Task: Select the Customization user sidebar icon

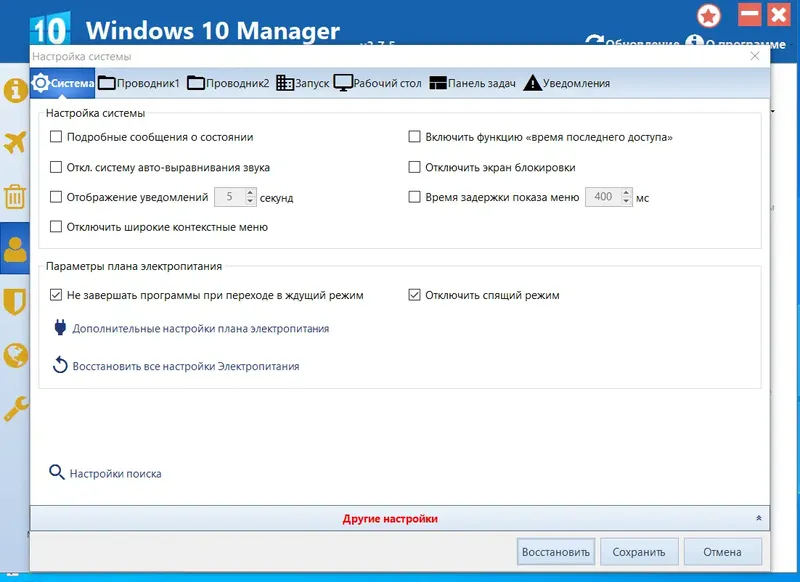Action: click(15, 249)
